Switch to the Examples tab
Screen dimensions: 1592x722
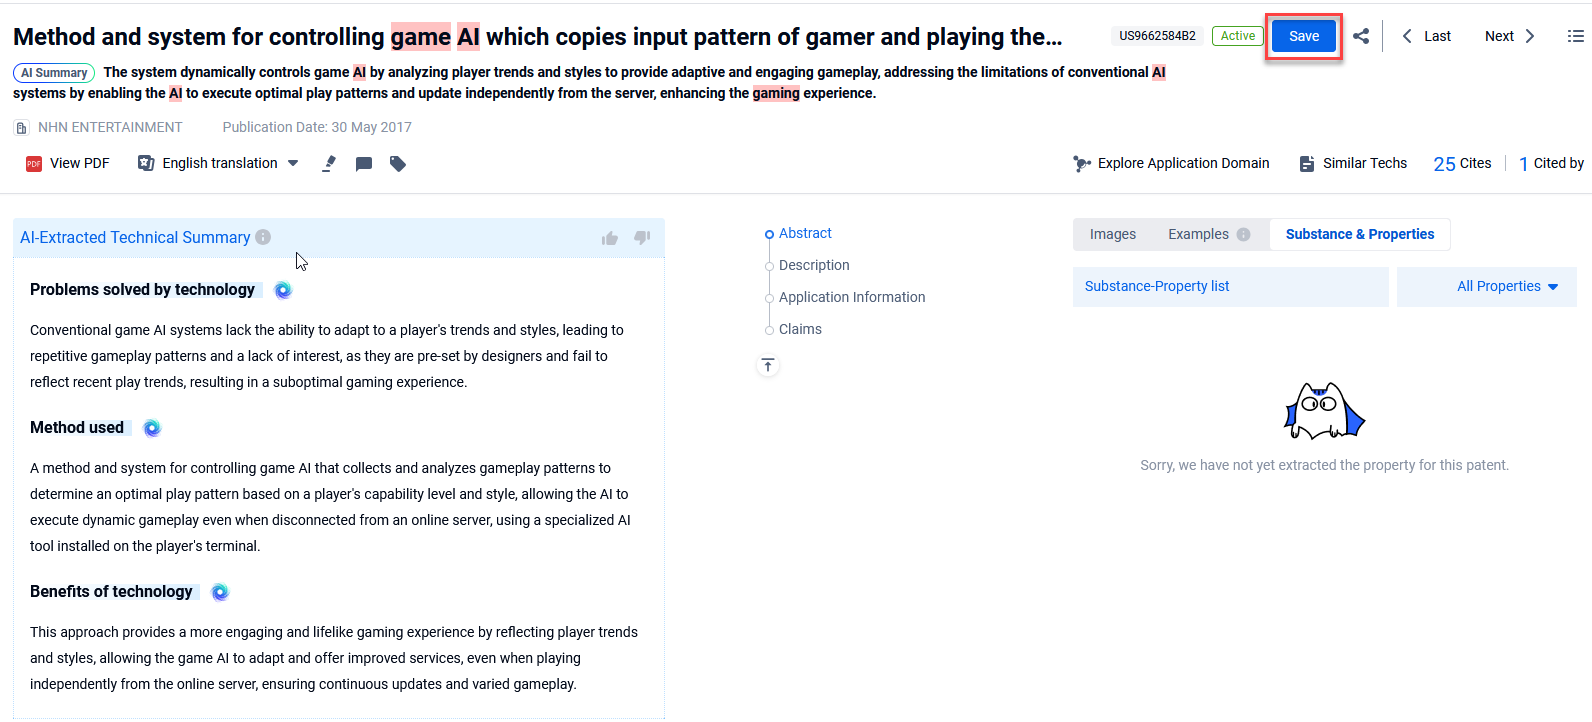tap(1198, 234)
